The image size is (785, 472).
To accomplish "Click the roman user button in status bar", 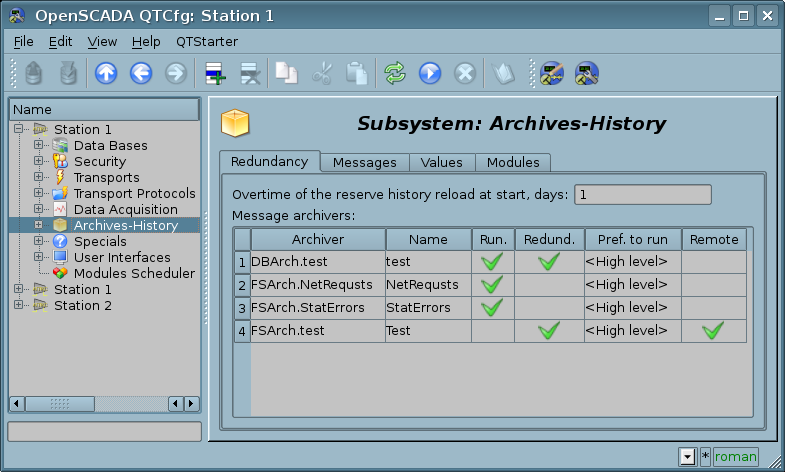I will 735,457.
